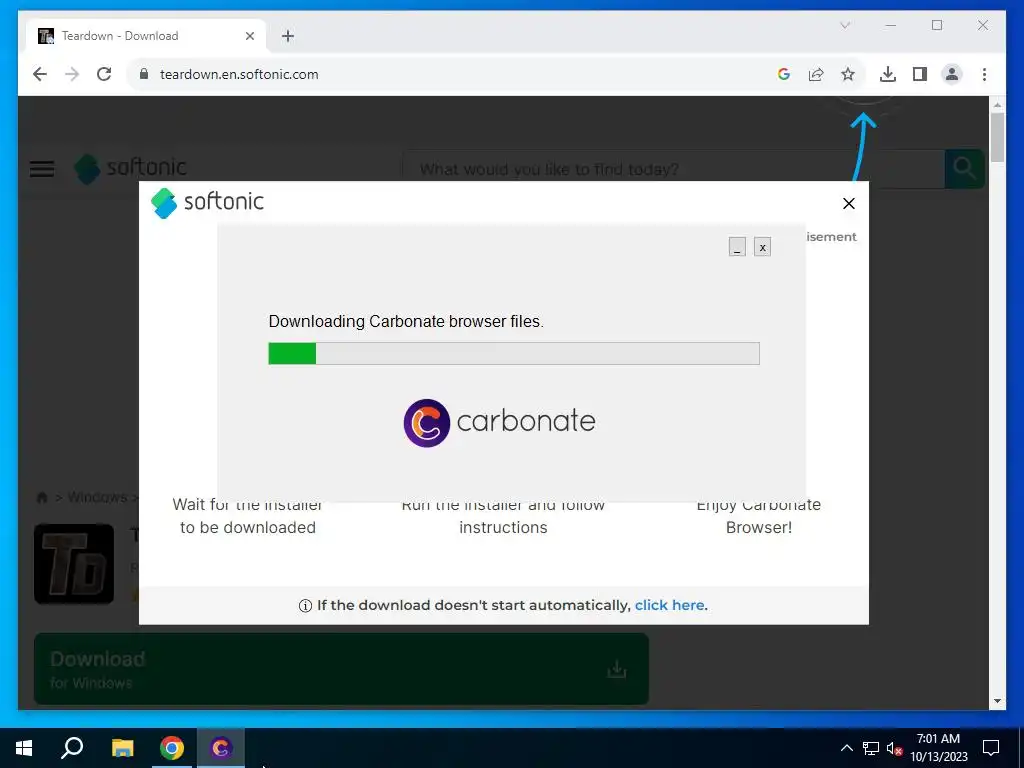The width and height of the screenshot is (1024, 768).
Task: Click the Windows breadcrumb link
Action: point(97,498)
